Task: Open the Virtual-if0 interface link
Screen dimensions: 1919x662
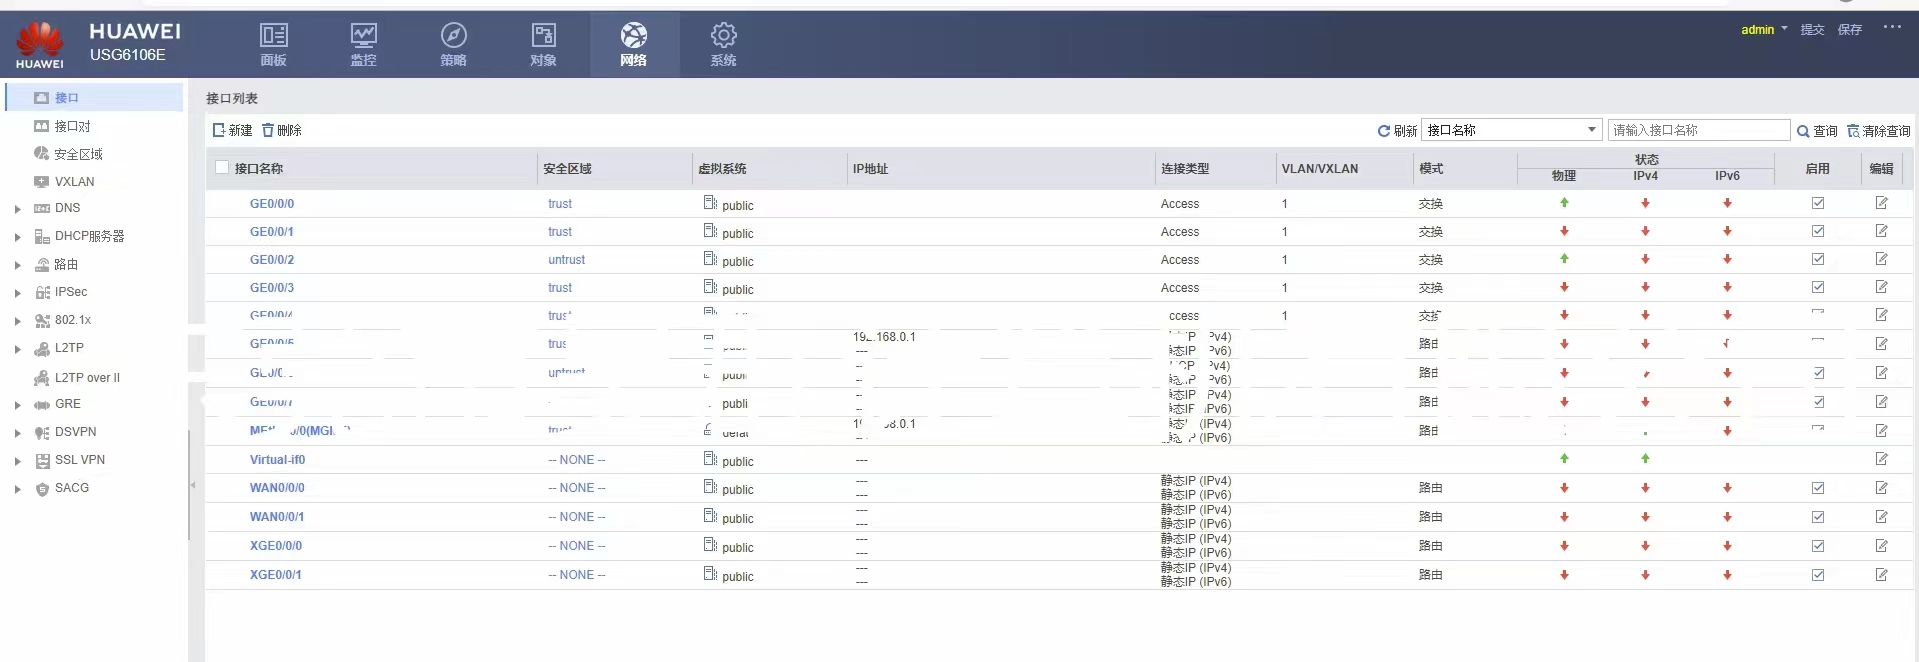Action: click(277, 460)
